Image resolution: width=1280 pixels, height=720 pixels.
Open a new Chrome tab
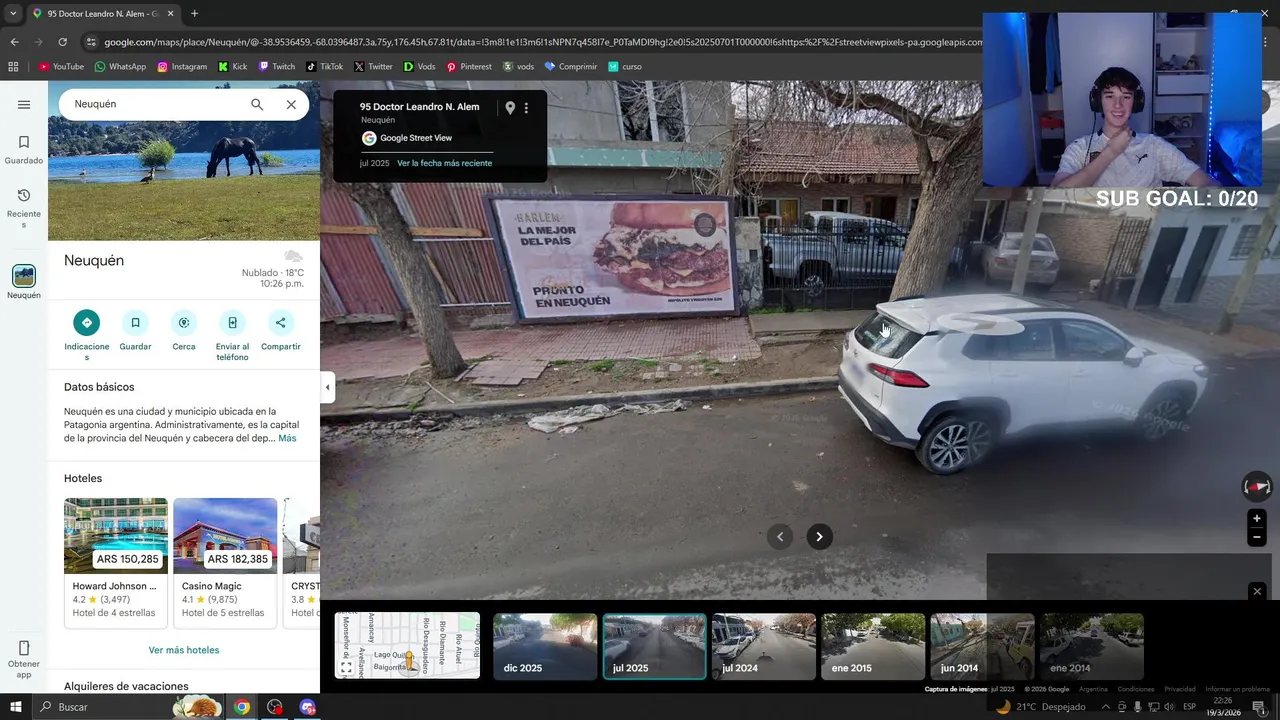point(194,14)
